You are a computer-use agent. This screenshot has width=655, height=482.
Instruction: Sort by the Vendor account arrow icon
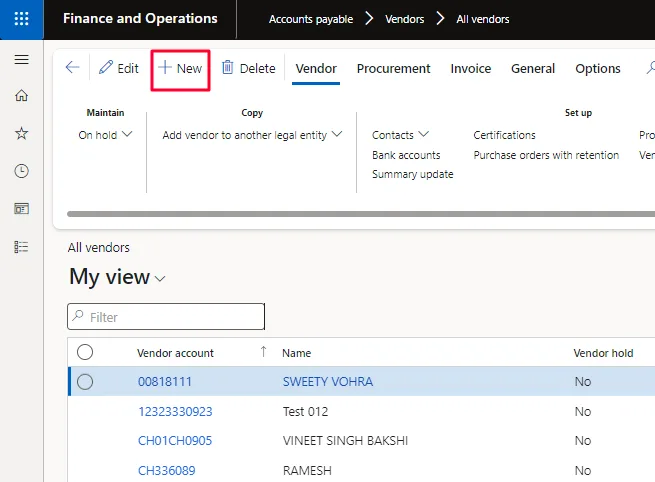(x=263, y=352)
